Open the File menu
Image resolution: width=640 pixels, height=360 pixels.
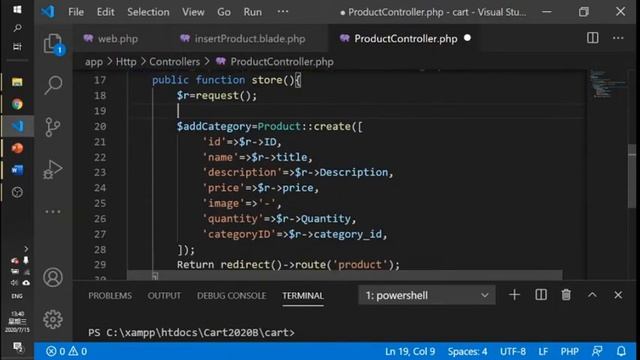click(x=76, y=12)
